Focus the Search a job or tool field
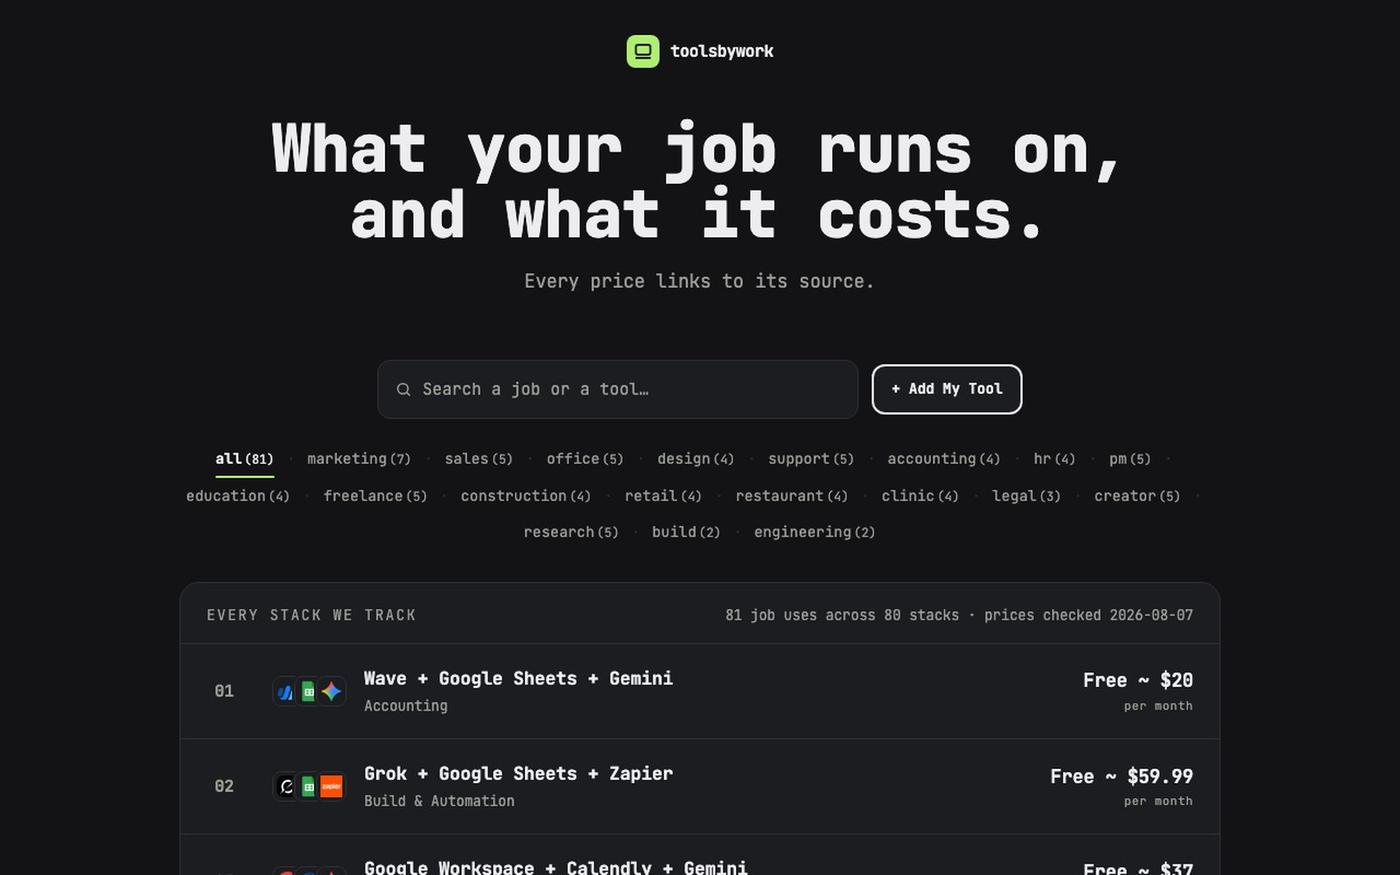Screen dimensions: 1400x875 (x=618, y=389)
